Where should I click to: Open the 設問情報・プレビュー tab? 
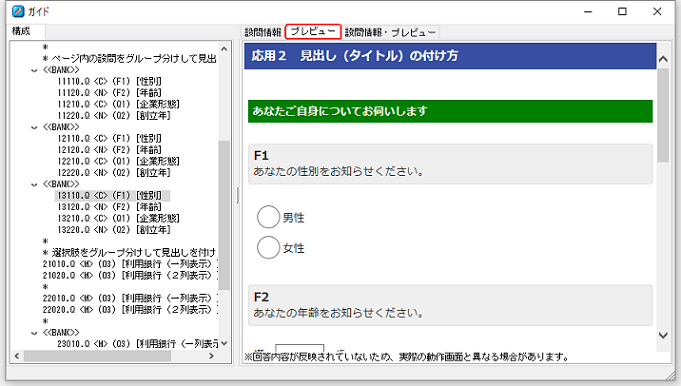pos(390,32)
